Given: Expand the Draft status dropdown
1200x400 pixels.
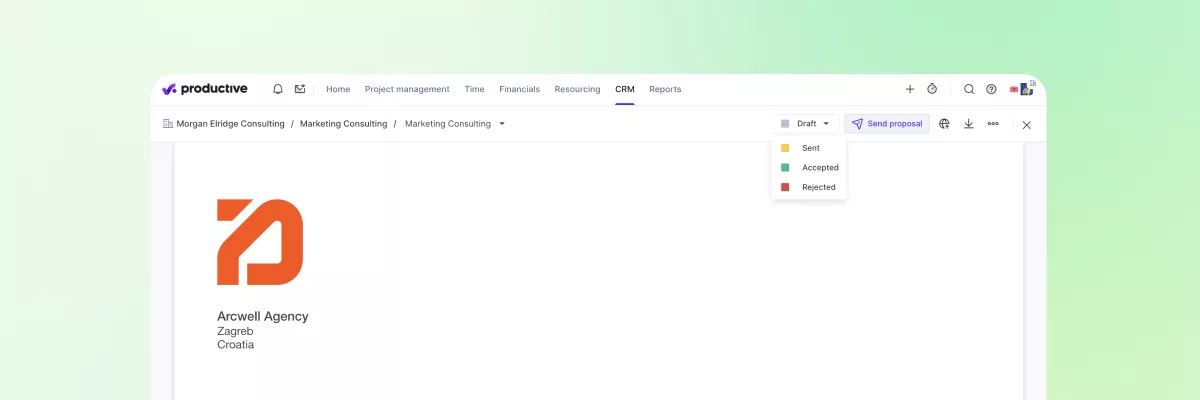Looking at the screenshot, I should (x=805, y=124).
